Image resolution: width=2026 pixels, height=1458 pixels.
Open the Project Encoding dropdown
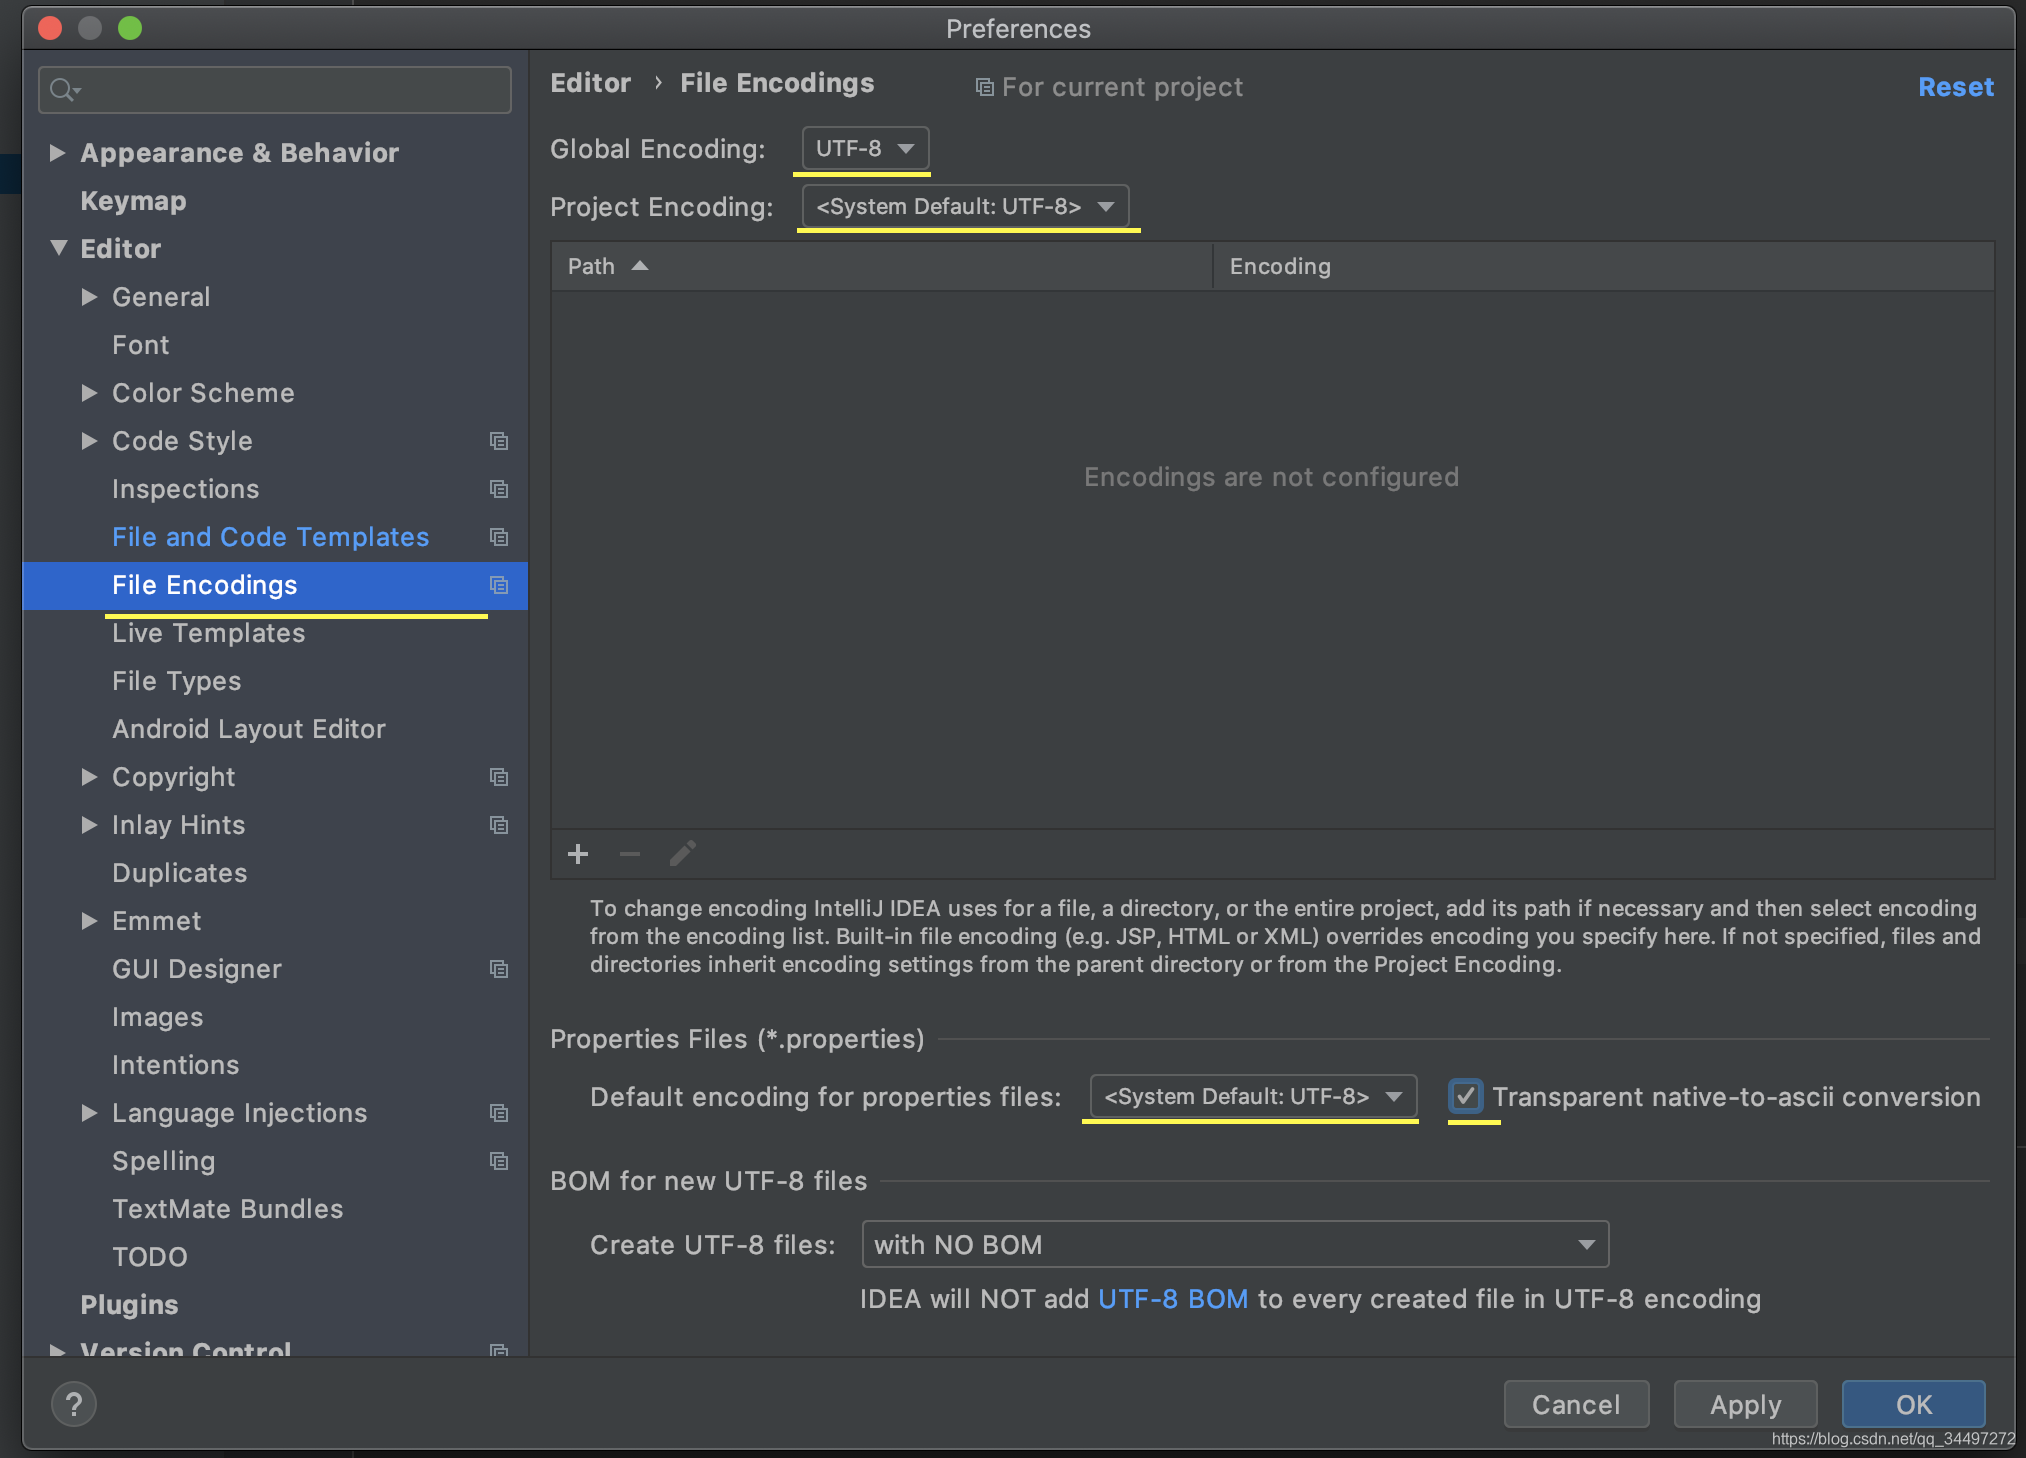click(965, 207)
